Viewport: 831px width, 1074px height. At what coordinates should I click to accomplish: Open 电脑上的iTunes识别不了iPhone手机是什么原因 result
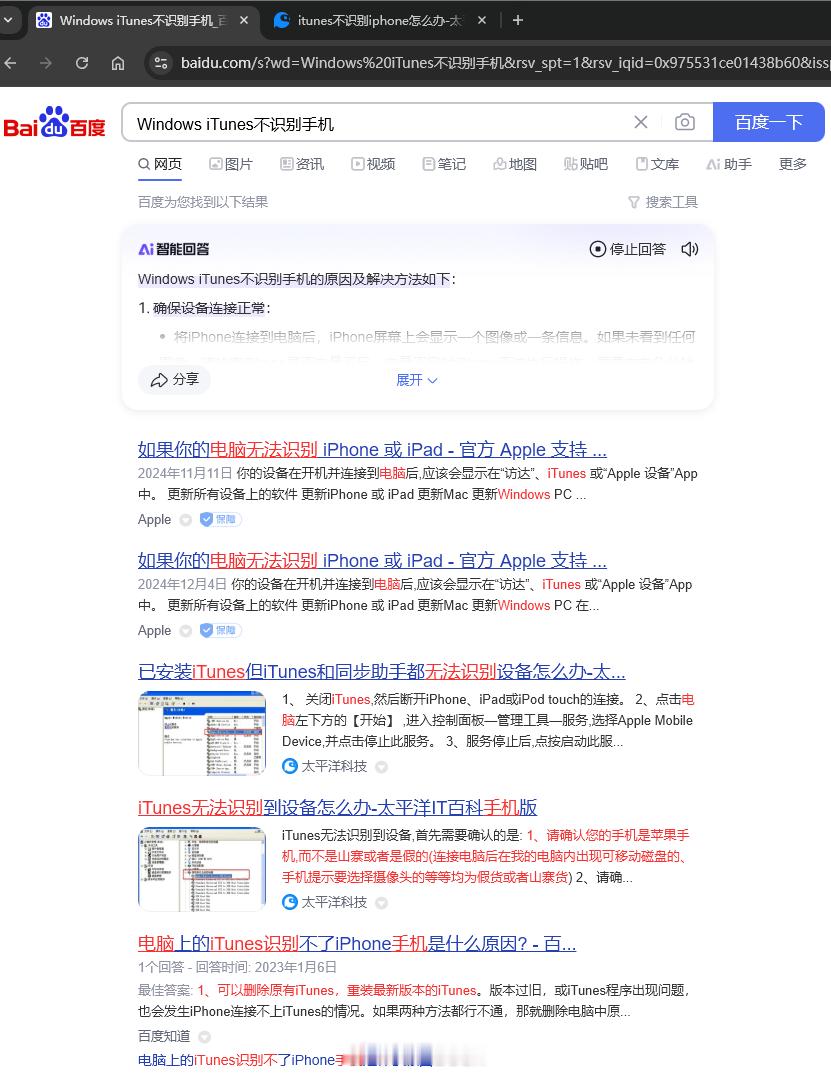pos(357,944)
